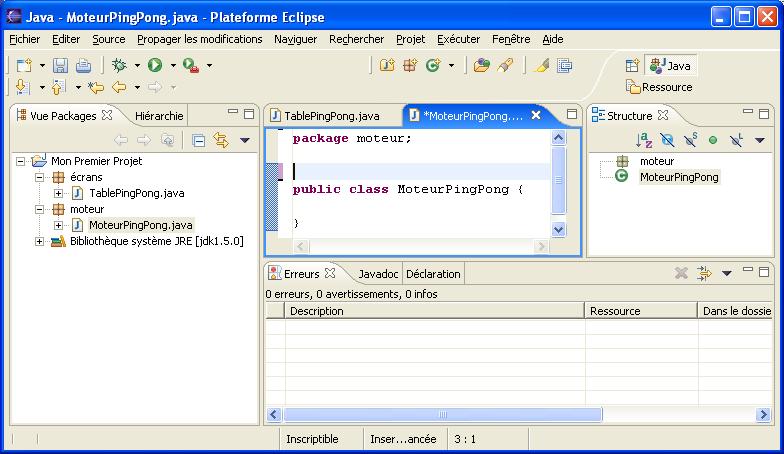Open the Source menu
This screenshot has width=784, height=454.
108,39
